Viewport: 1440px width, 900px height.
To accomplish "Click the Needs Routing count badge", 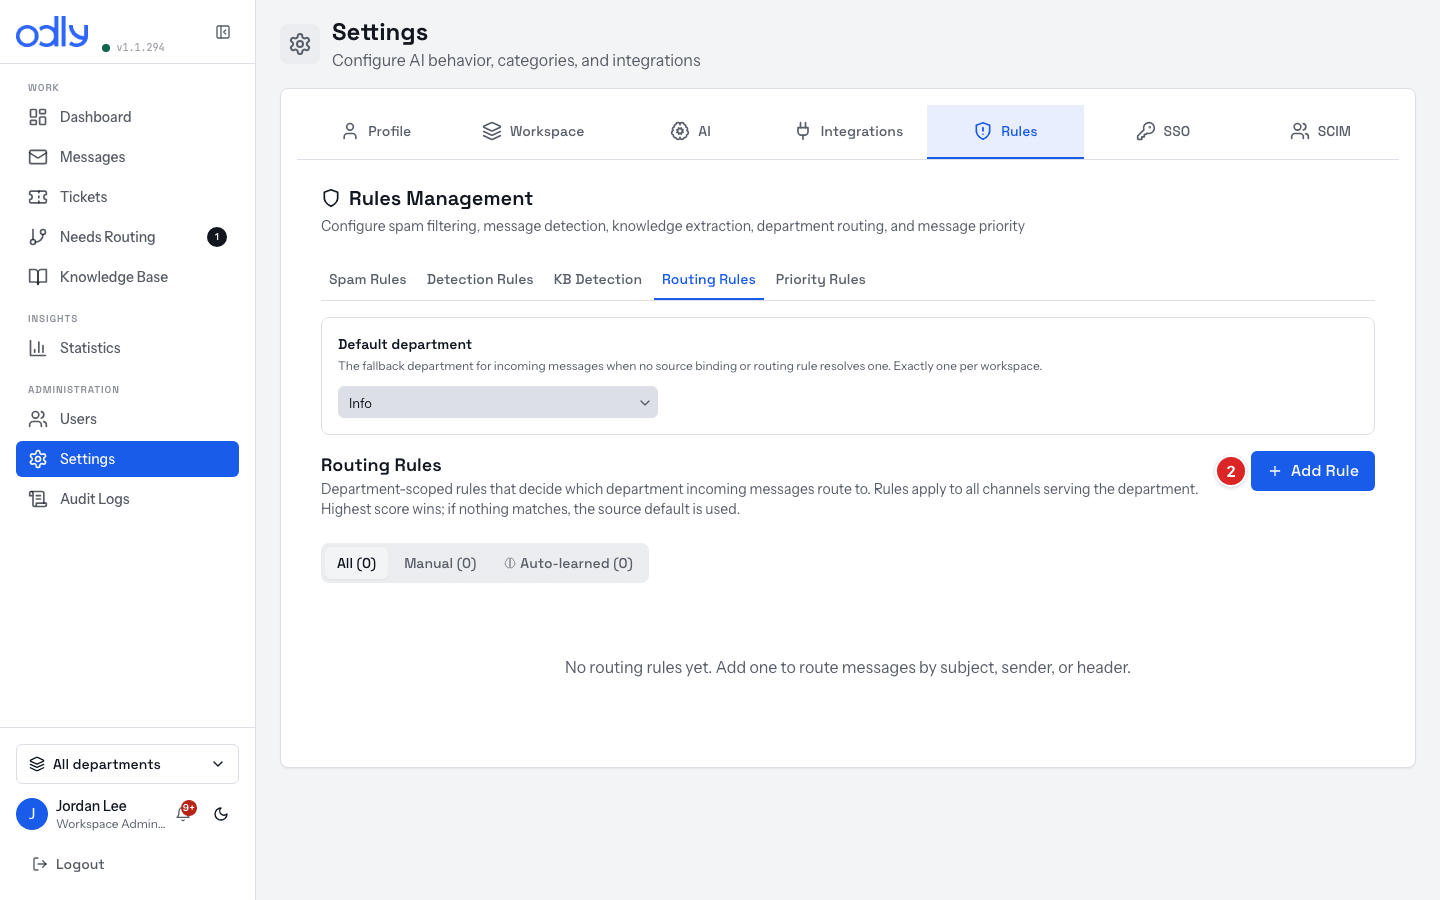I will pos(217,237).
